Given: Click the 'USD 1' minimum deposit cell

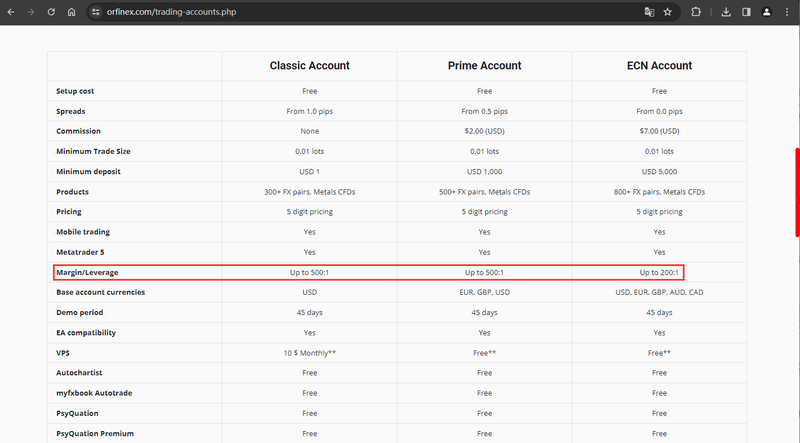Looking at the screenshot, I should pyautogui.click(x=310, y=171).
